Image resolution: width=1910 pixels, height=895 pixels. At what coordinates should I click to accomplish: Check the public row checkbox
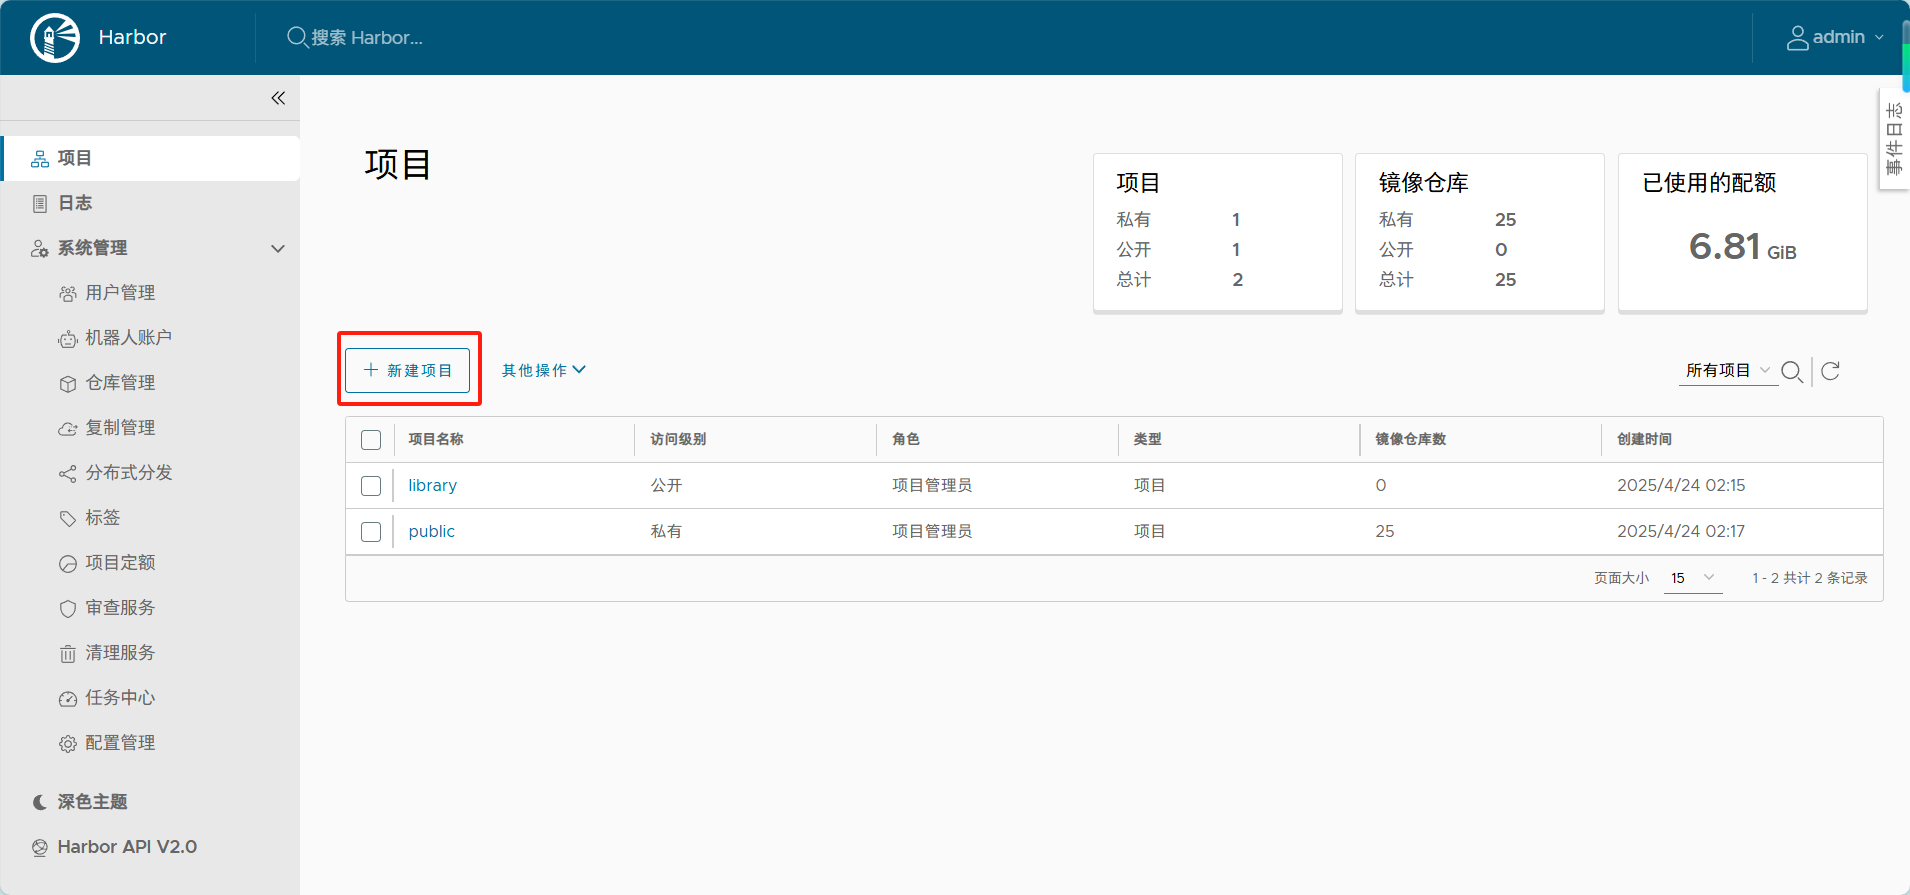tap(371, 532)
